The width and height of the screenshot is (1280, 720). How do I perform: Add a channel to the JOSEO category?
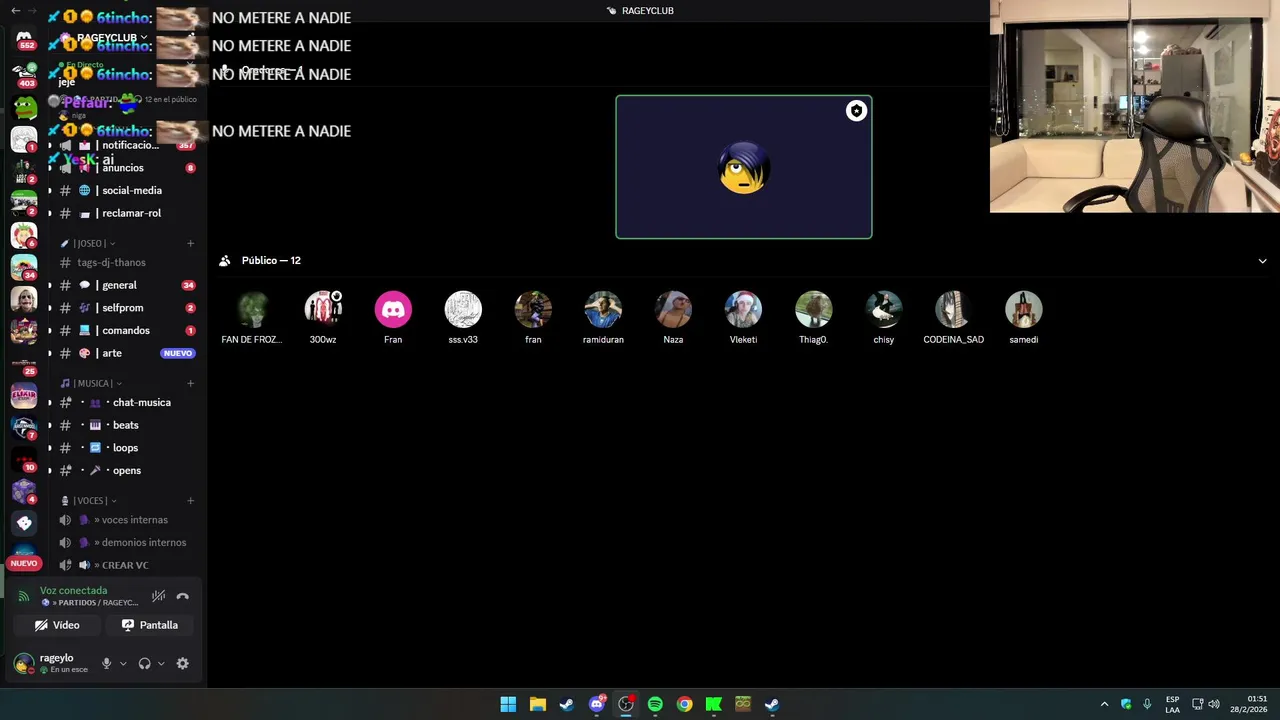point(190,243)
